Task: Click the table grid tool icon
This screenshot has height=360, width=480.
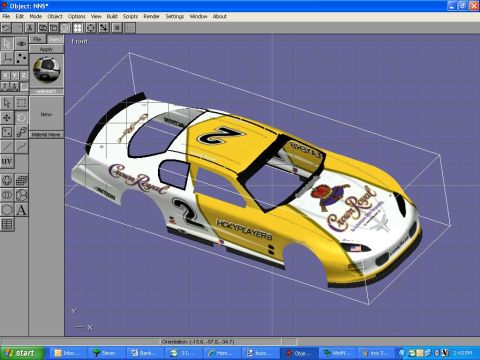Action: (7, 224)
